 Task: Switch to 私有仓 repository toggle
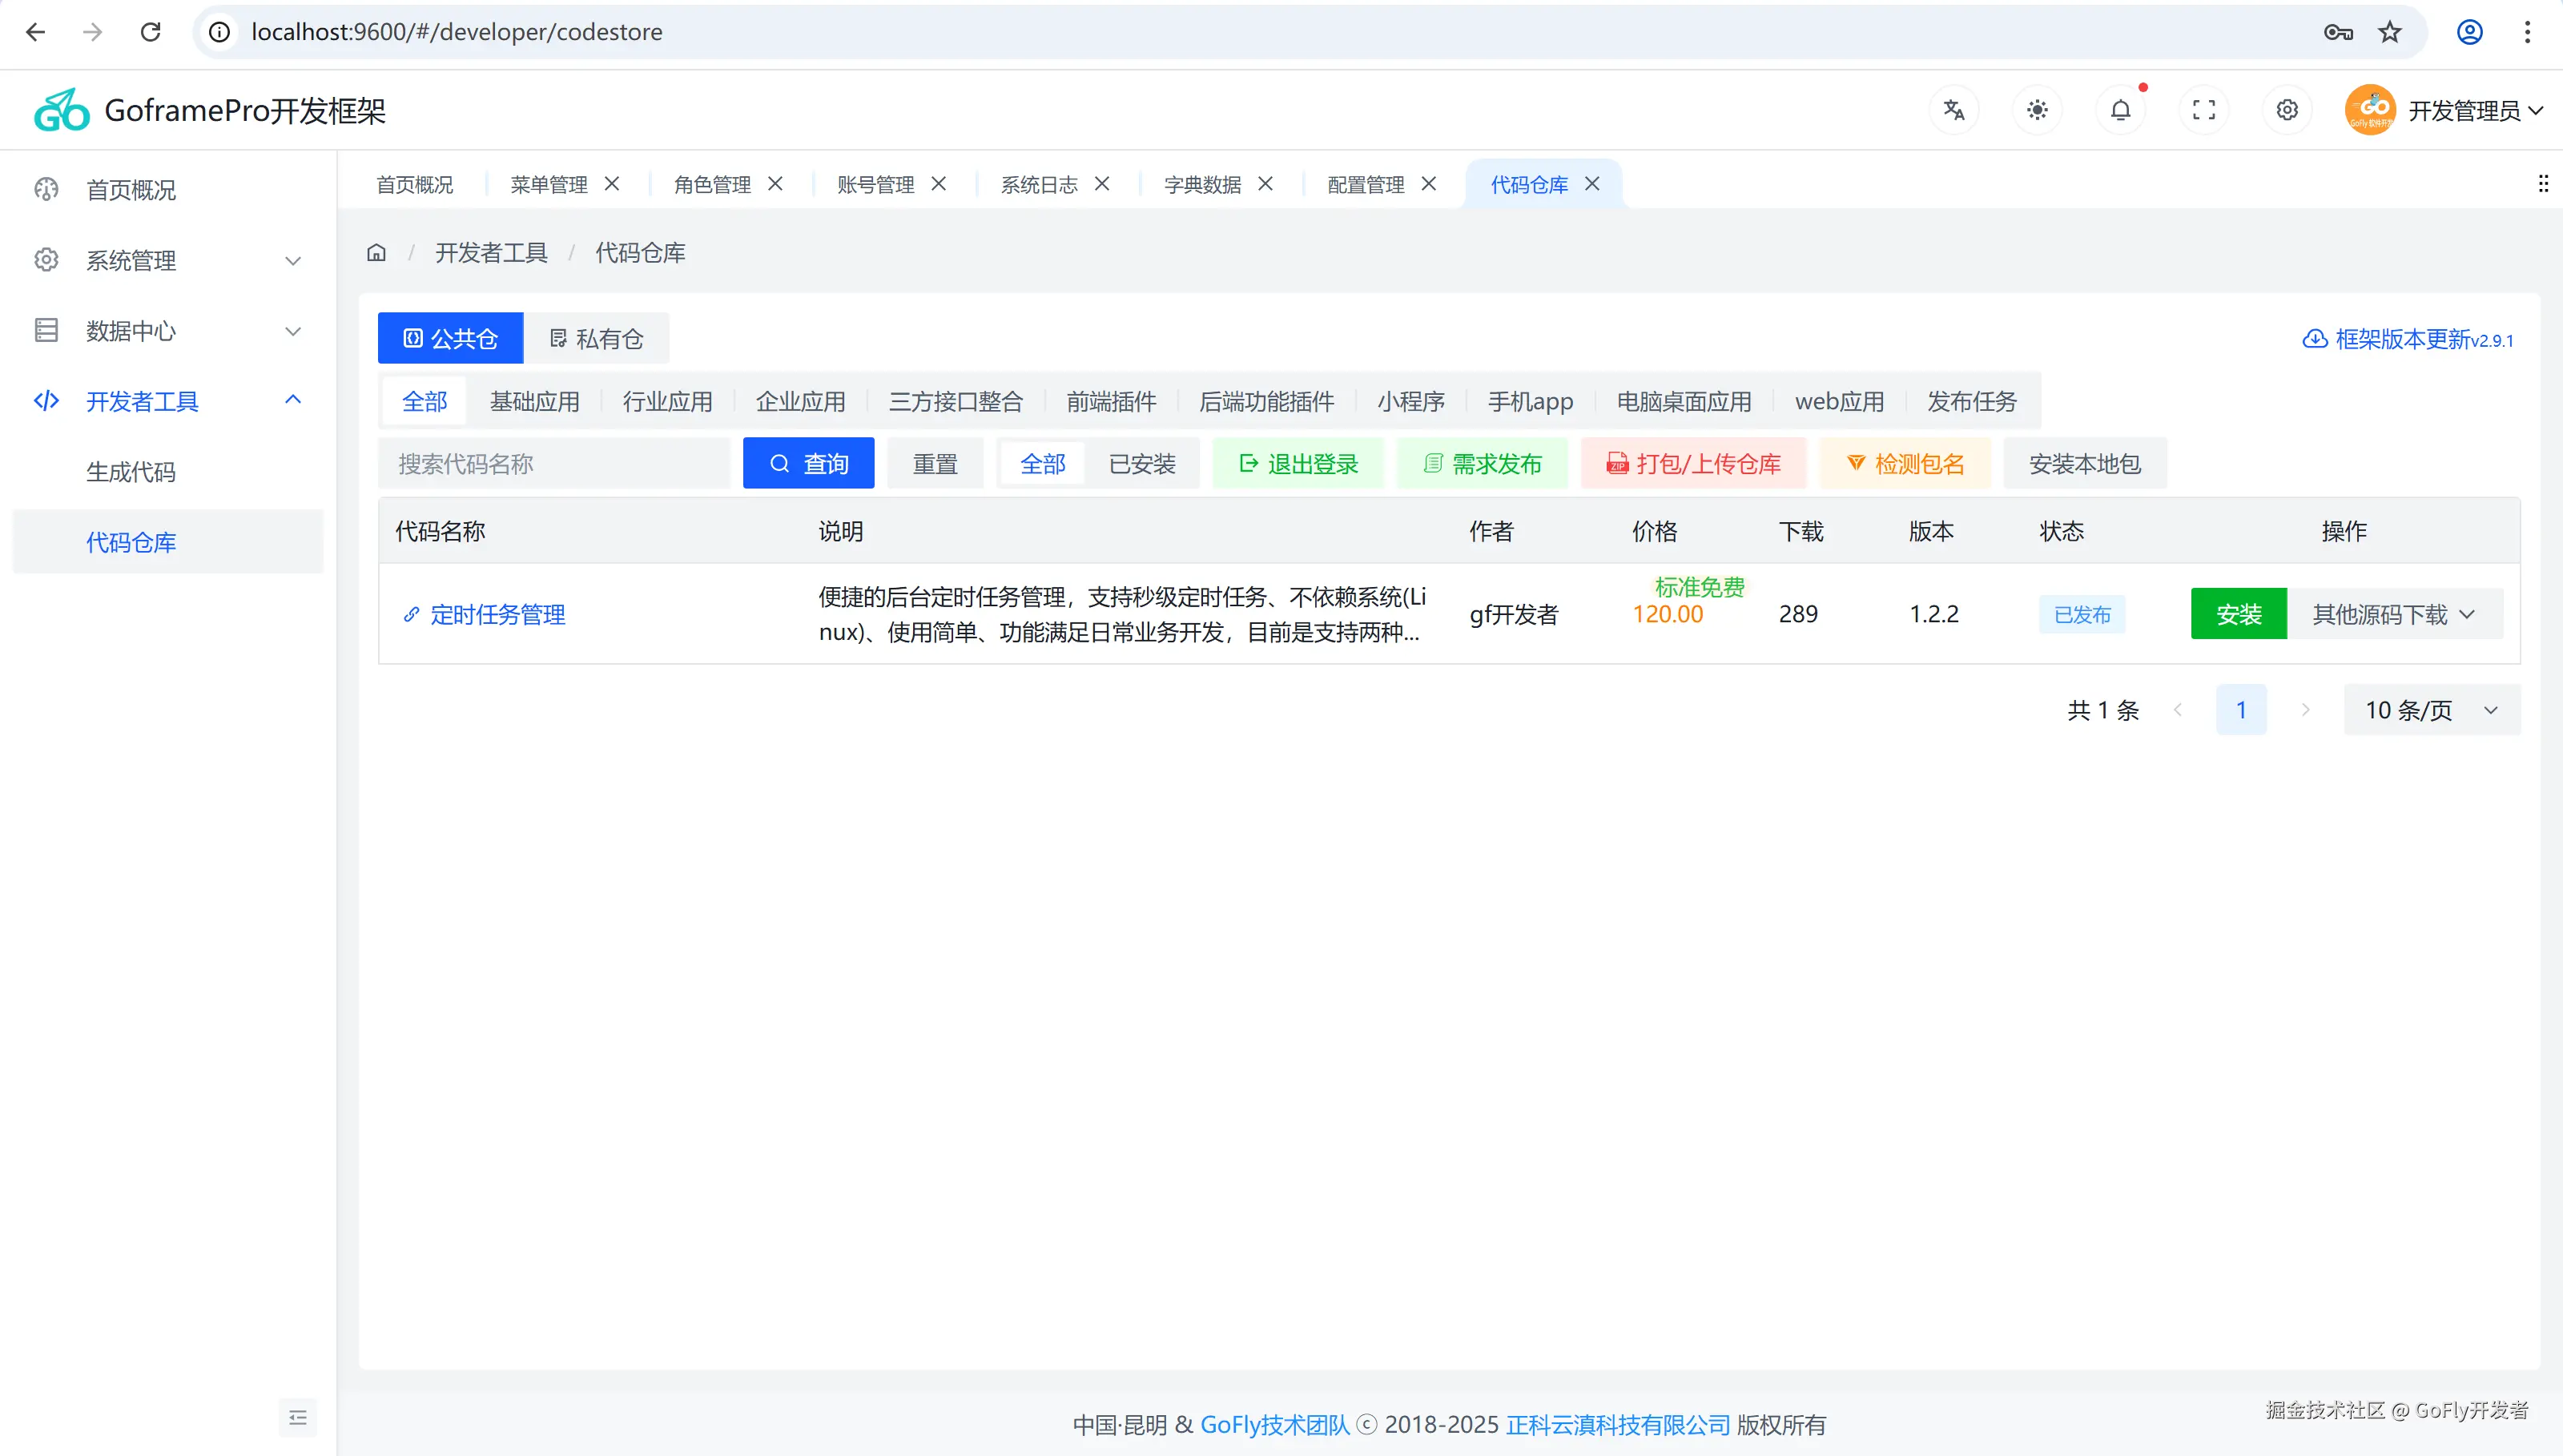point(597,339)
